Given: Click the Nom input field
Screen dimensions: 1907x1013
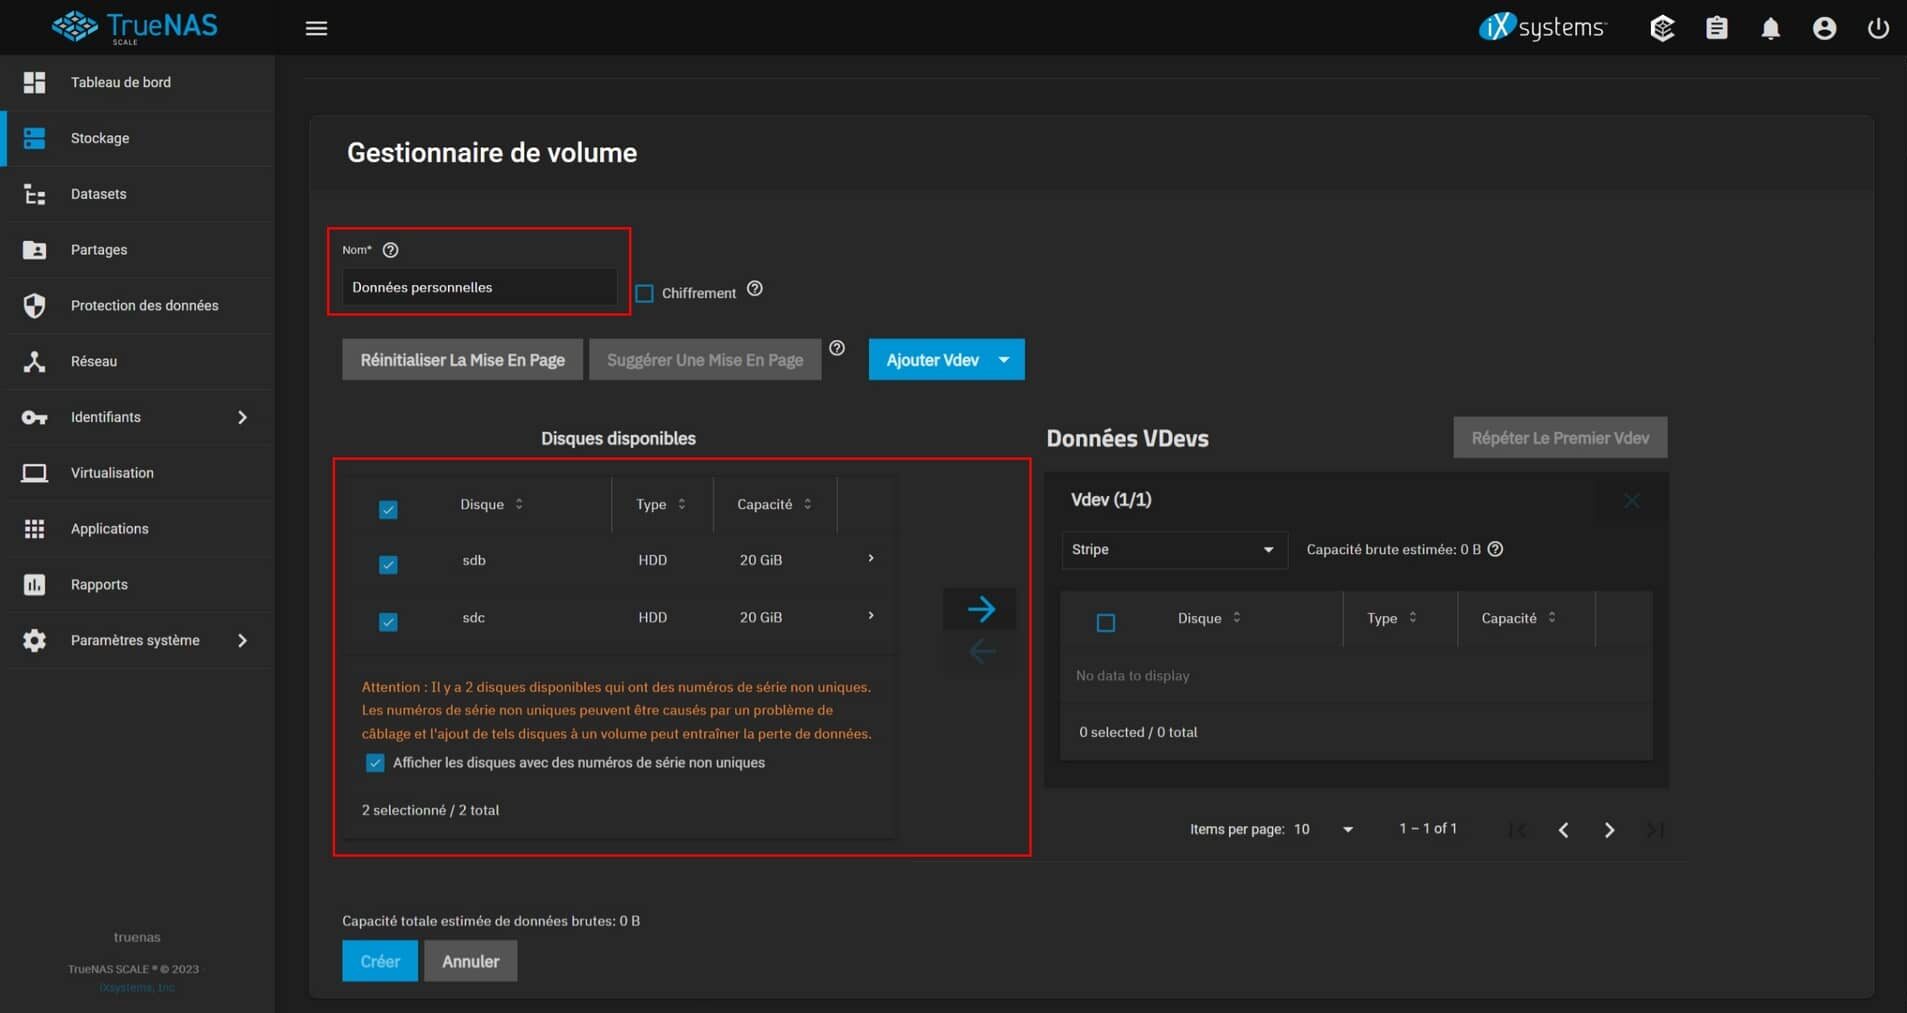Looking at the screenshot, I should point(479,287).
